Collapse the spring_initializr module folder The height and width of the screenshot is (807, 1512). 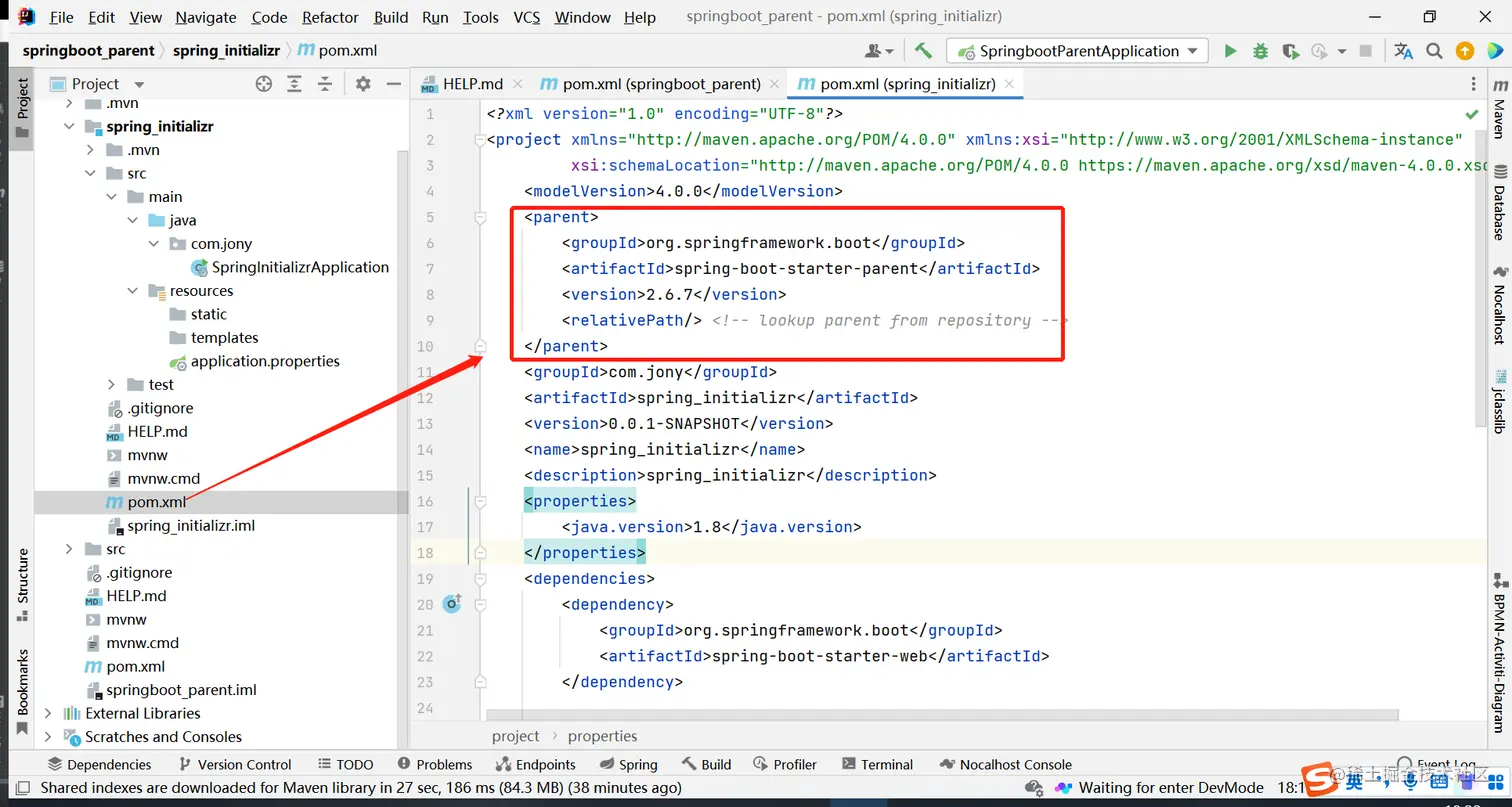point(68,127)
